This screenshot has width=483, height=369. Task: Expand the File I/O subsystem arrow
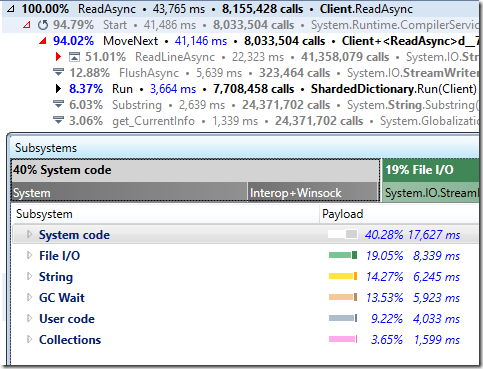tap(29, 255)
